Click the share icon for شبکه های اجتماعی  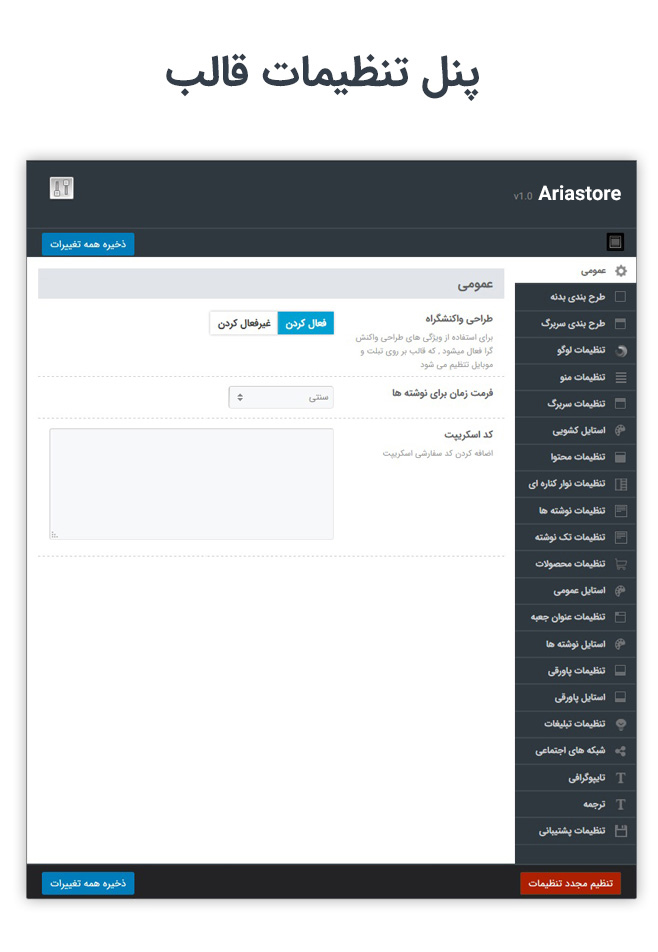point(621,751)
